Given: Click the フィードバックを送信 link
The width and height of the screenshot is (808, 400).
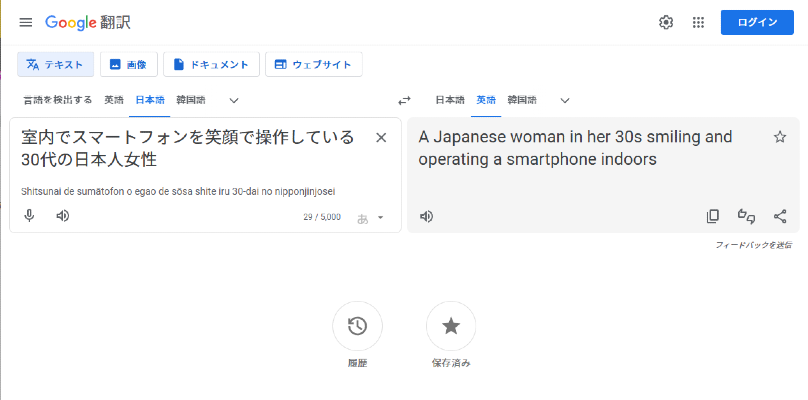Looking at the screenshot, I should click(754, 245).
